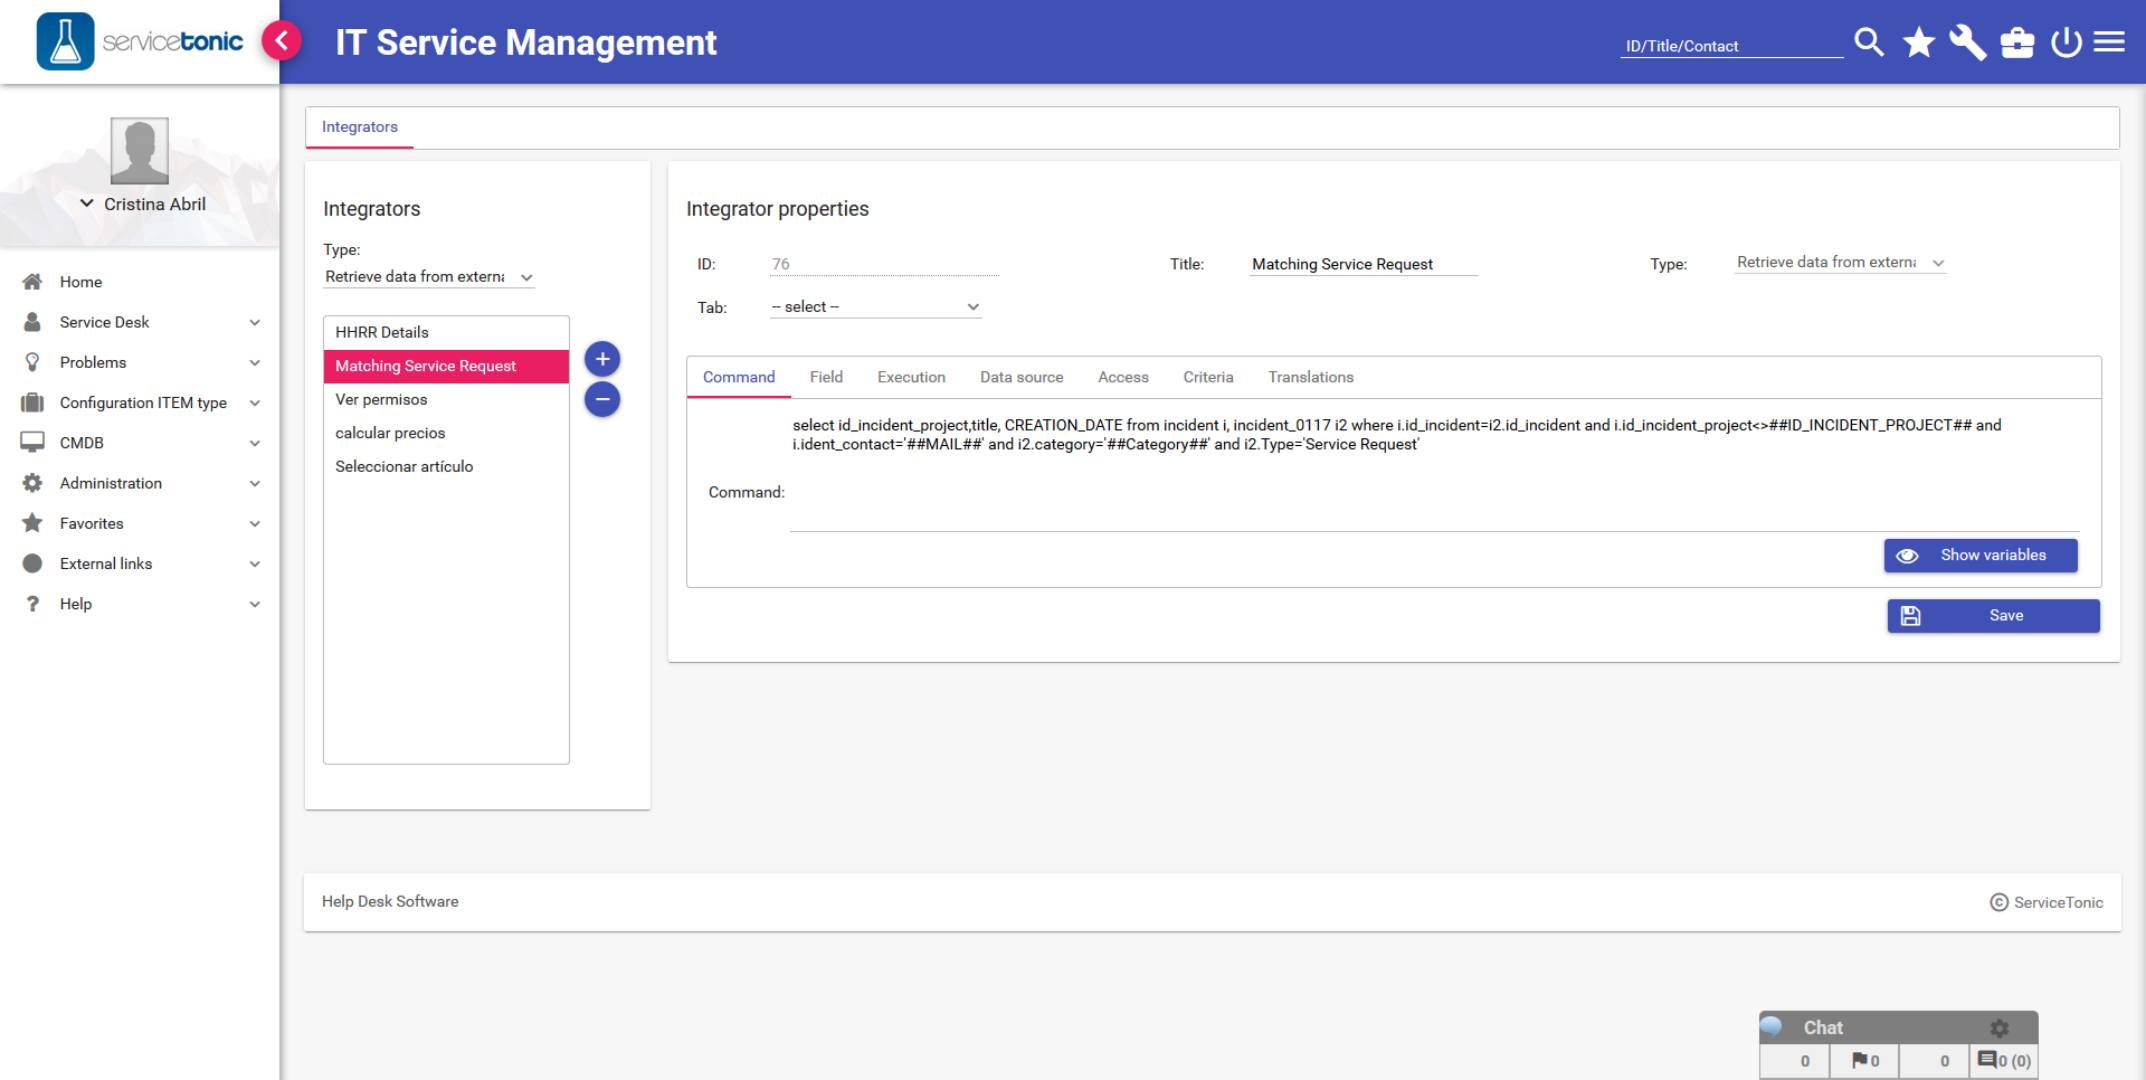Switch to the Data source tab
The width and height of the screenshot is (2146, 1080).
[1022, 377]
